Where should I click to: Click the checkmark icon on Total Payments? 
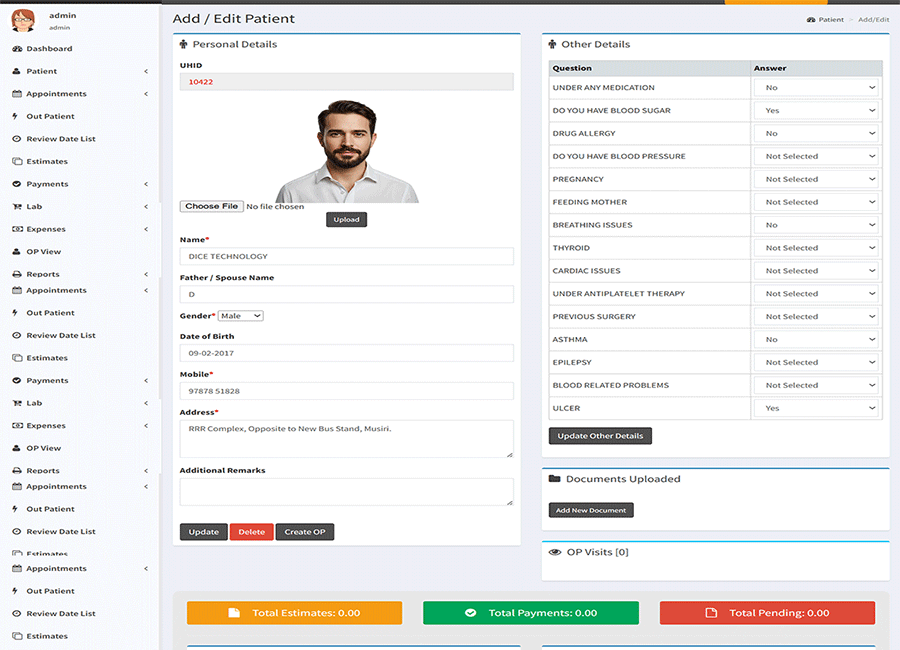click(470, 613)
